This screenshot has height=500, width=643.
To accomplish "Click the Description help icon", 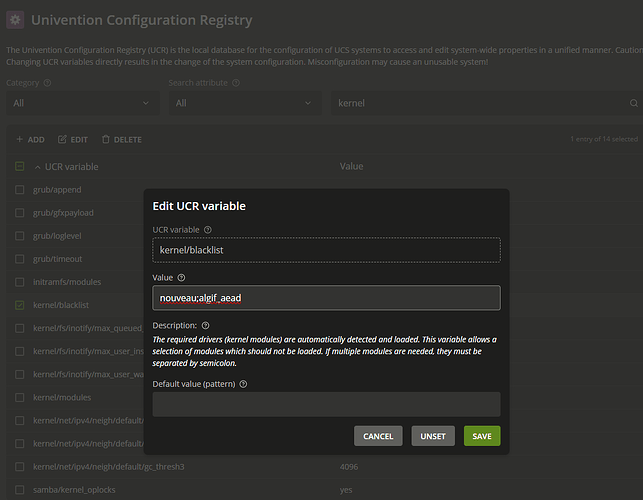I will tap(205, 325).
